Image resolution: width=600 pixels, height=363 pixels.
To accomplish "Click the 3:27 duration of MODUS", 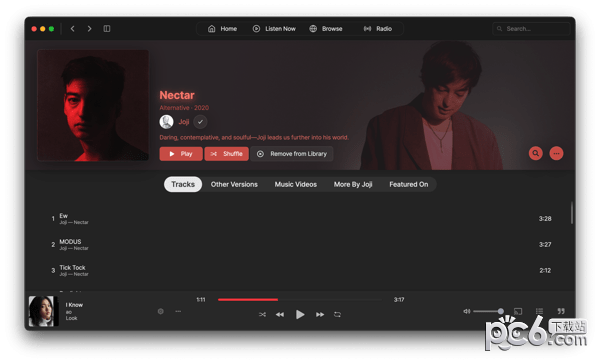I will (x=545, y=244).
